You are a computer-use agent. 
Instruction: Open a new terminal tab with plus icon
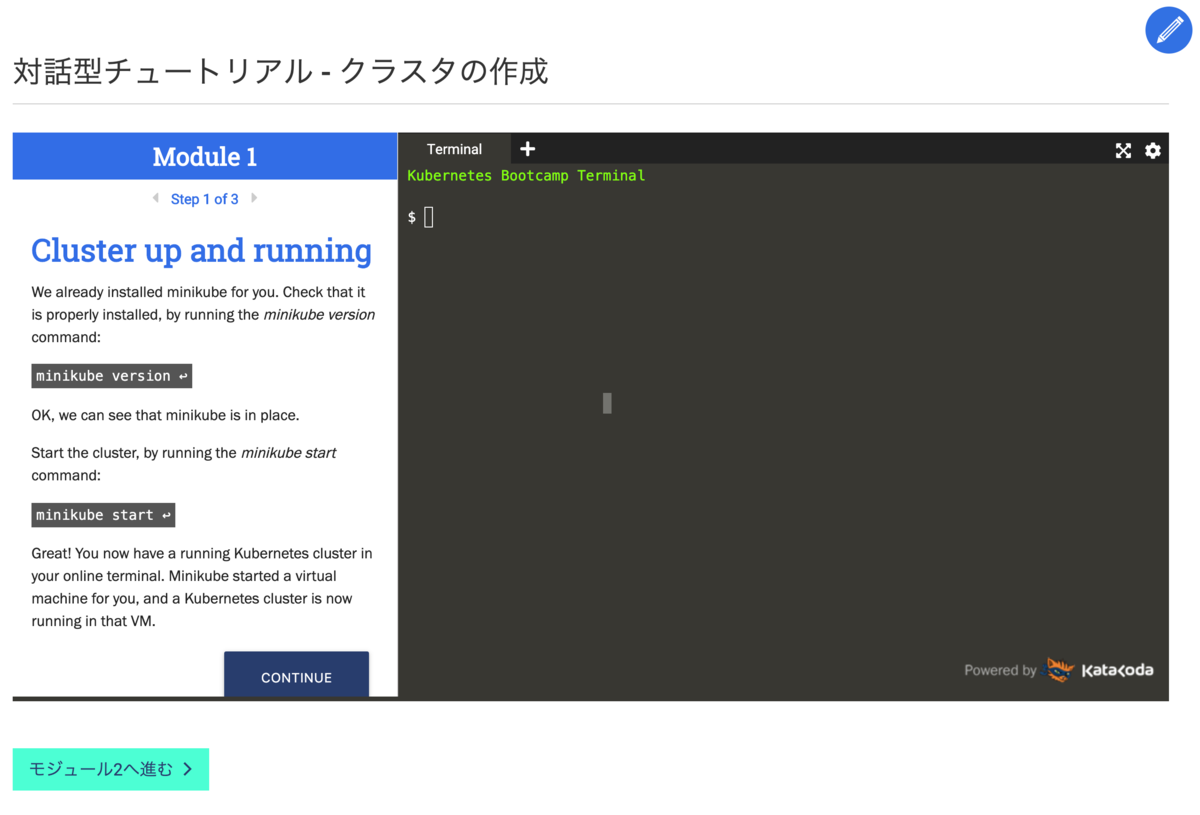click(527, 149)
